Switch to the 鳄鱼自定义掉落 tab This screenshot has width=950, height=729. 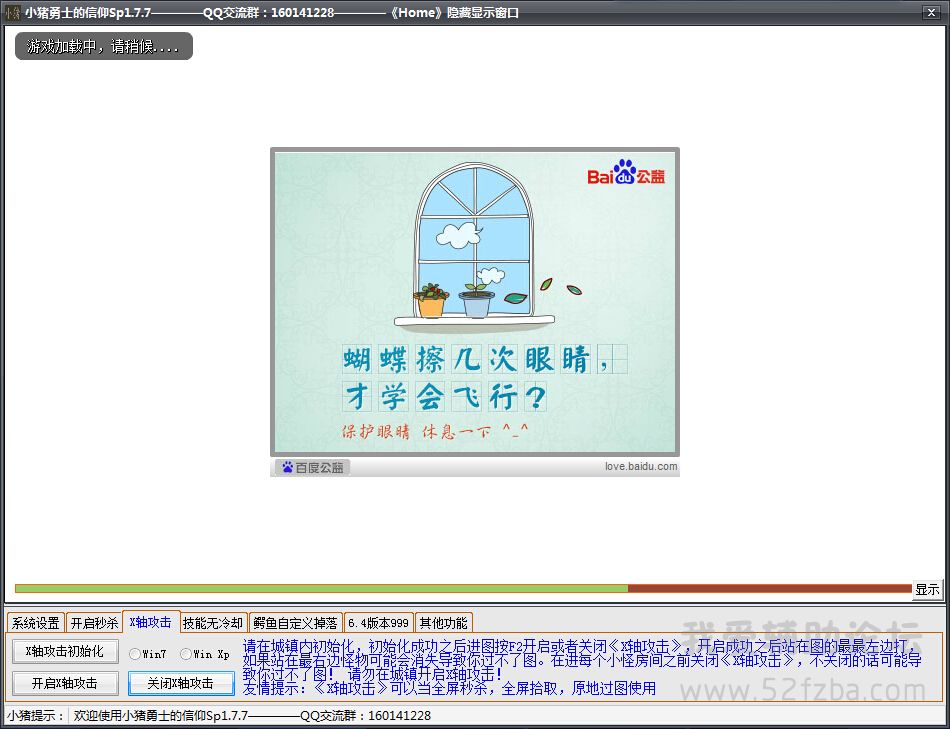click(295, 623)
